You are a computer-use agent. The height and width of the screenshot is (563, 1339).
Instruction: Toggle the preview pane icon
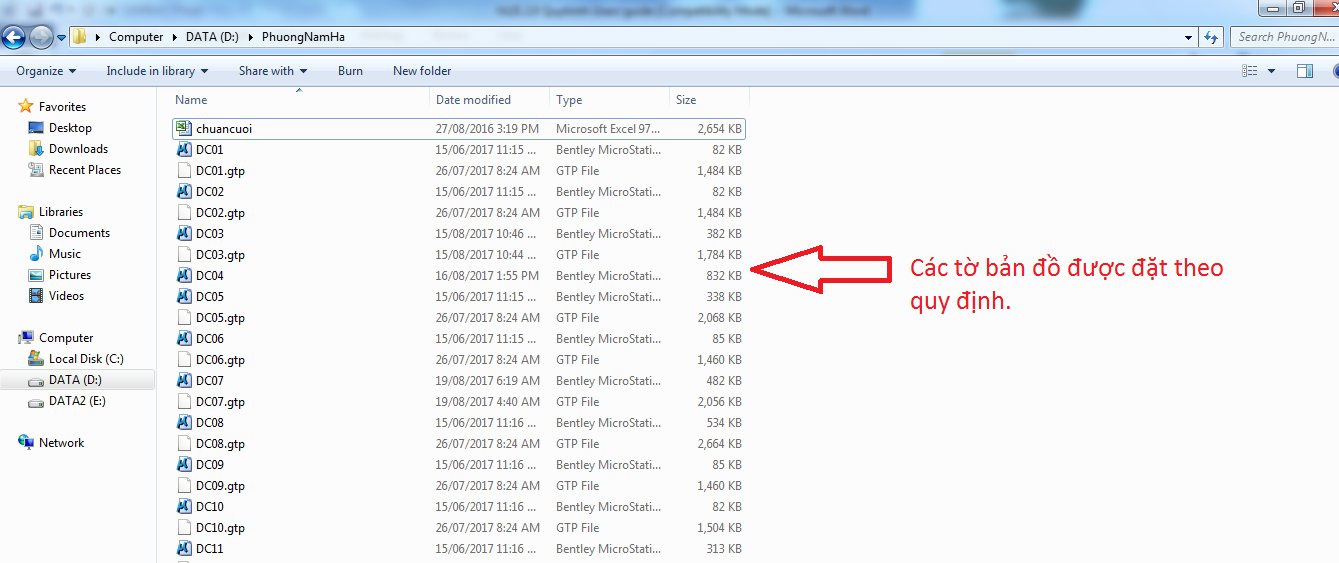[x=1304, y=71]
